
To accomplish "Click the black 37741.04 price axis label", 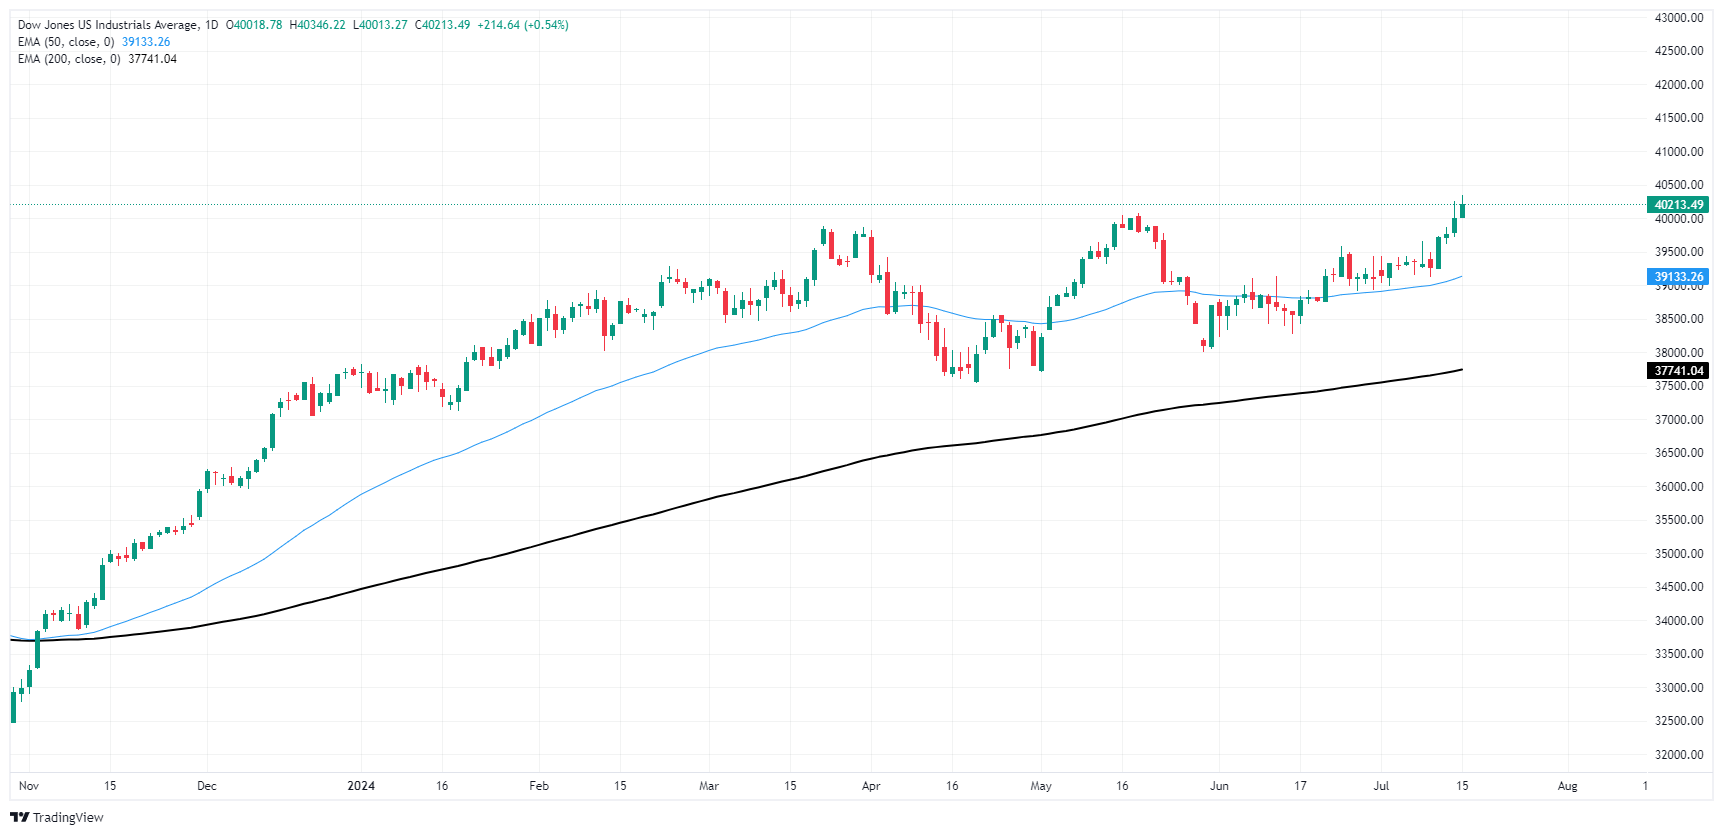I will click(1678, 371).
